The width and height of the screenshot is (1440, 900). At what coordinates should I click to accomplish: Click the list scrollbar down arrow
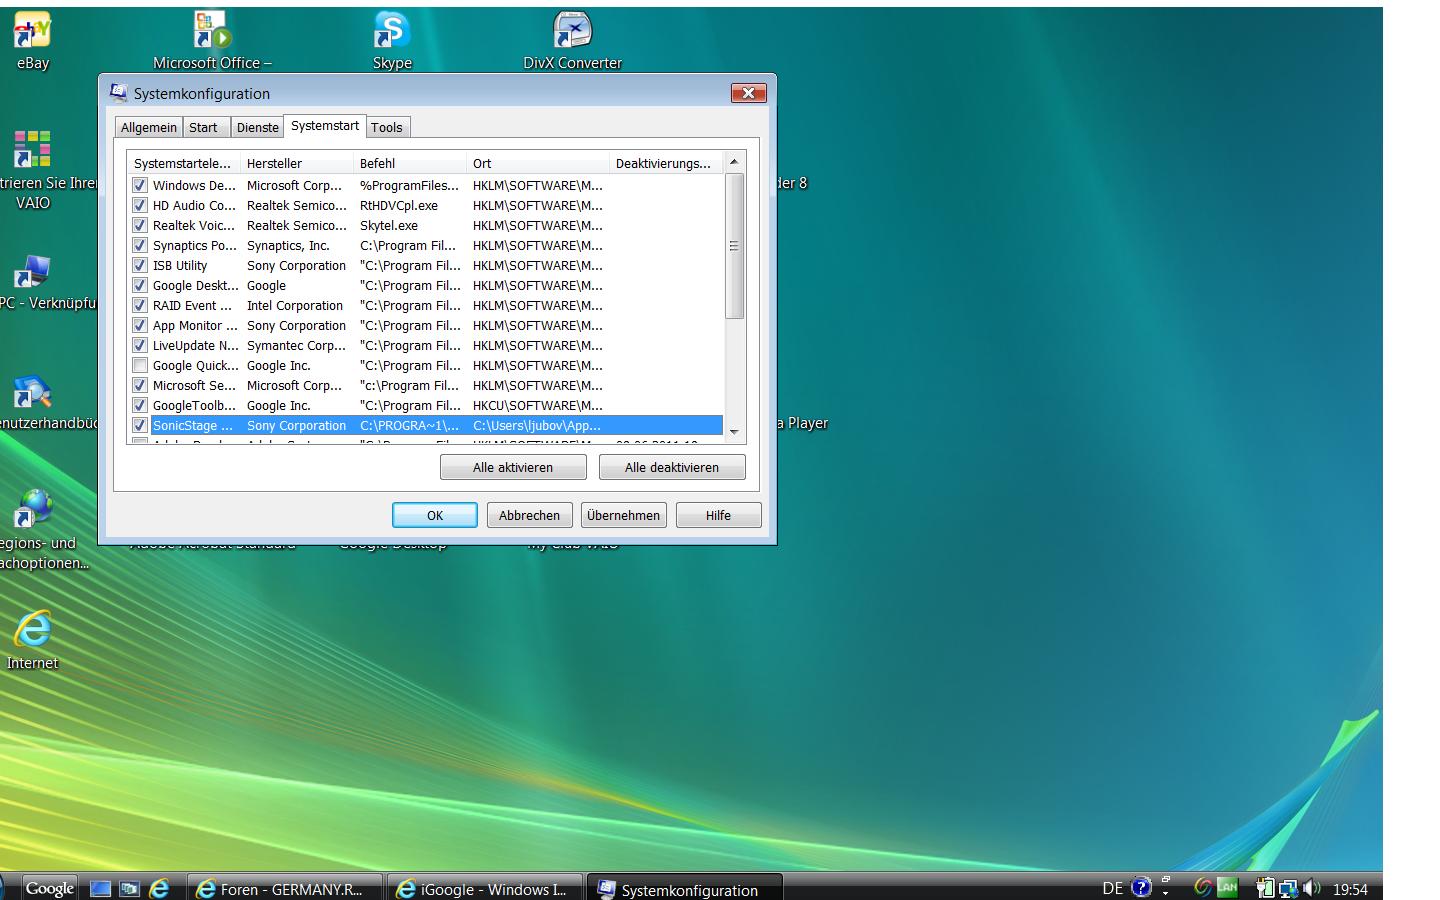point(734,432)
